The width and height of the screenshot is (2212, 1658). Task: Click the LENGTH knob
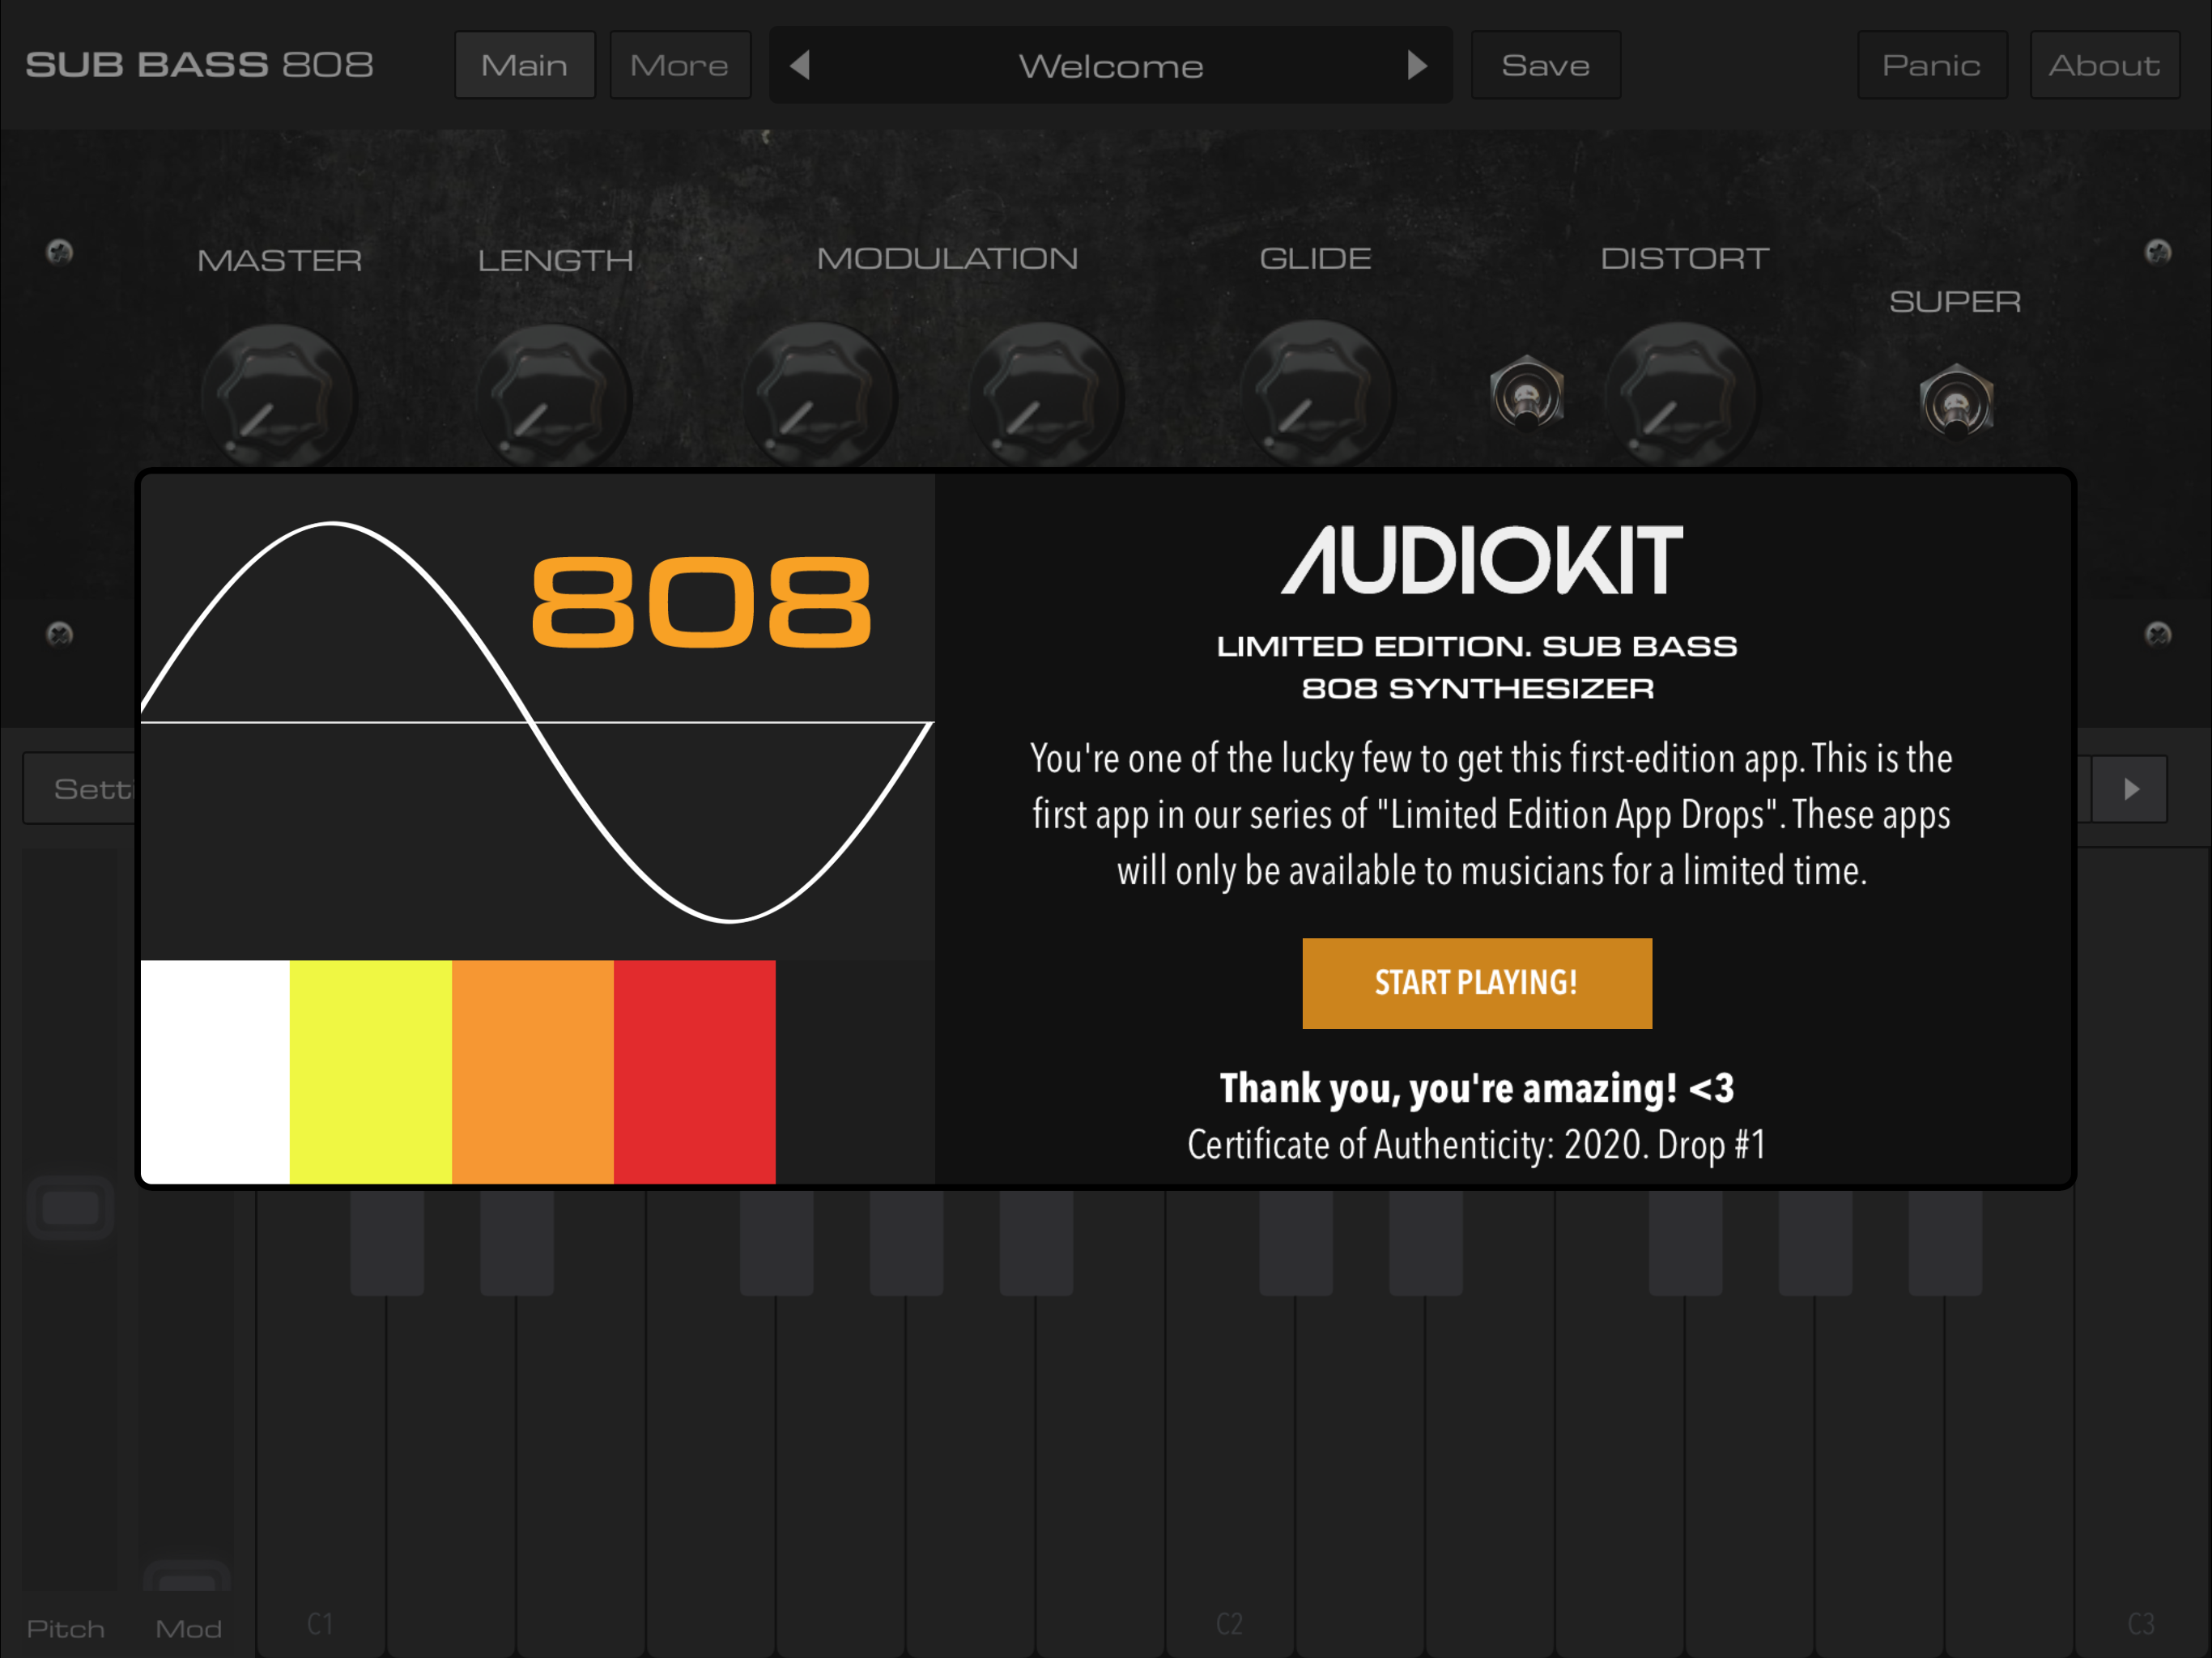(553, 397)
